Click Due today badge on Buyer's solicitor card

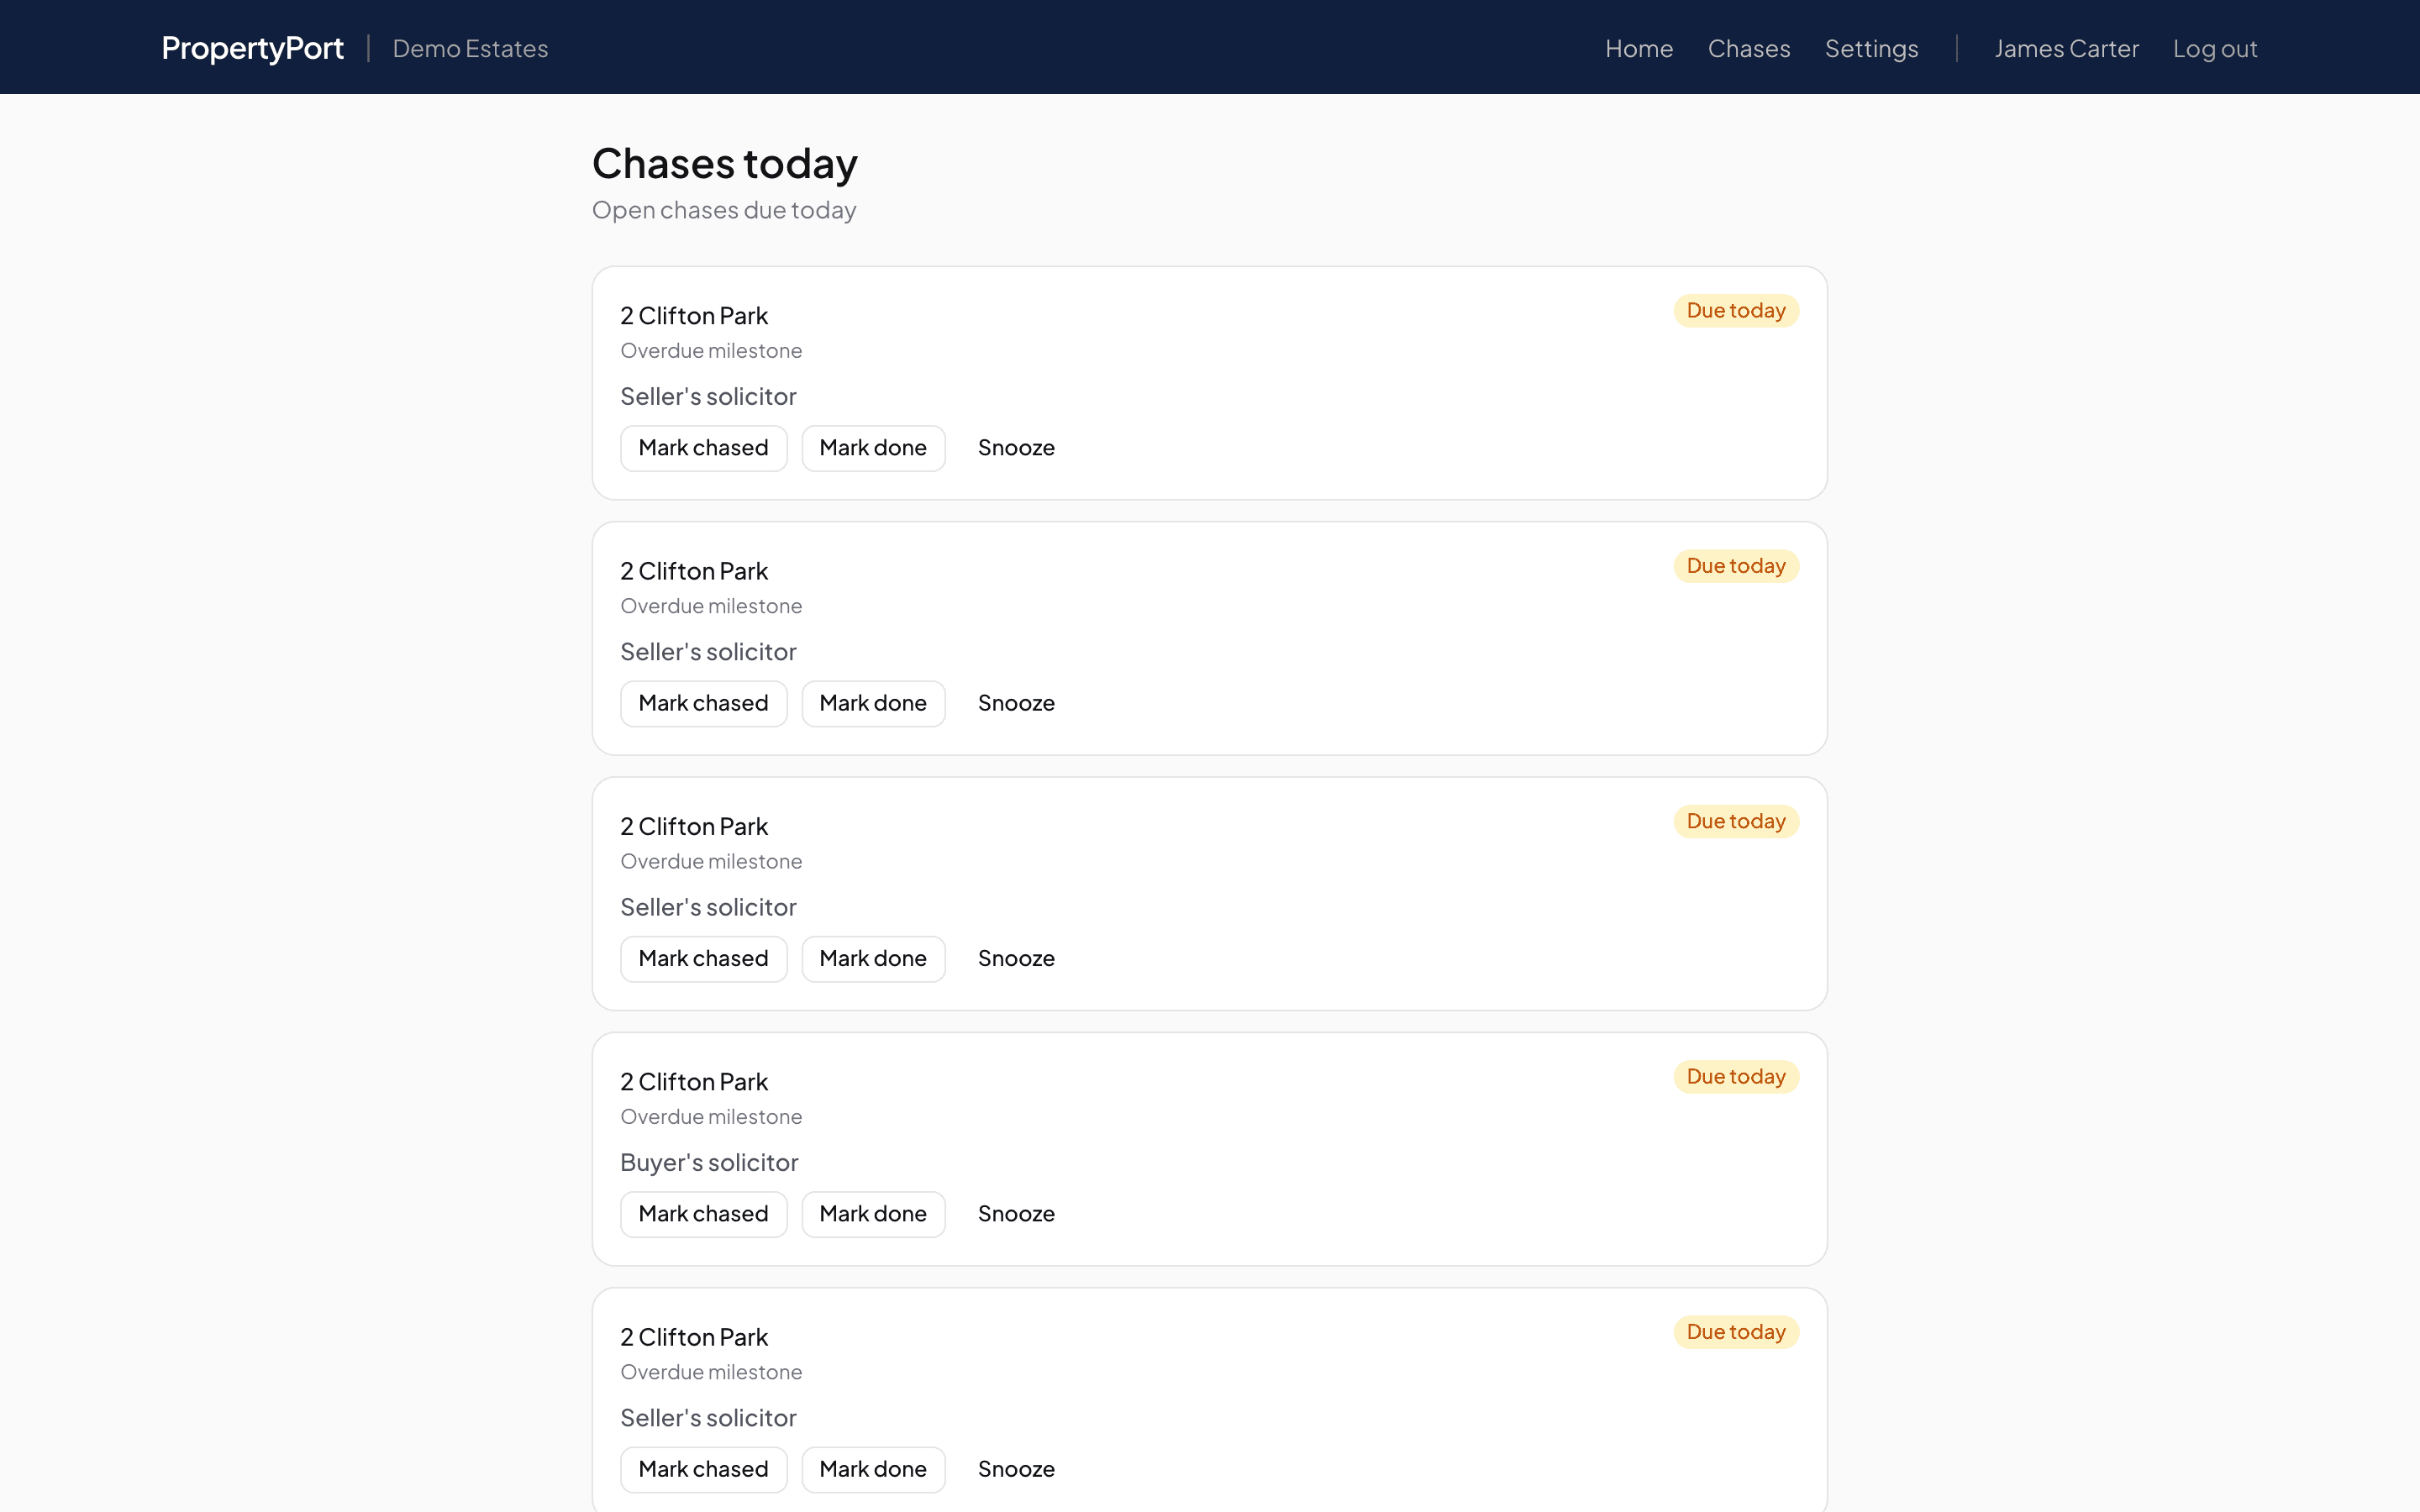[x=1736, y=1076]
